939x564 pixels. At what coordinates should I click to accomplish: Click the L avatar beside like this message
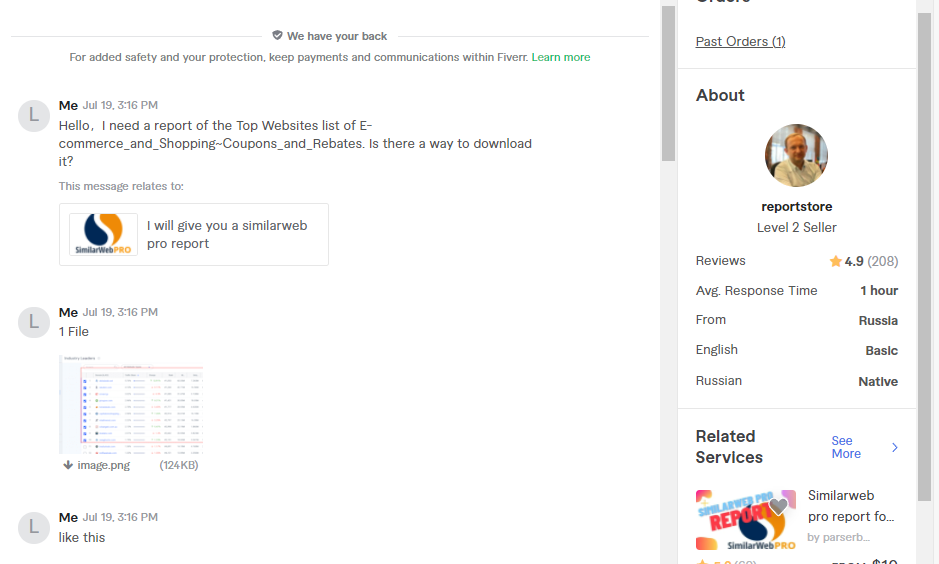34,527
